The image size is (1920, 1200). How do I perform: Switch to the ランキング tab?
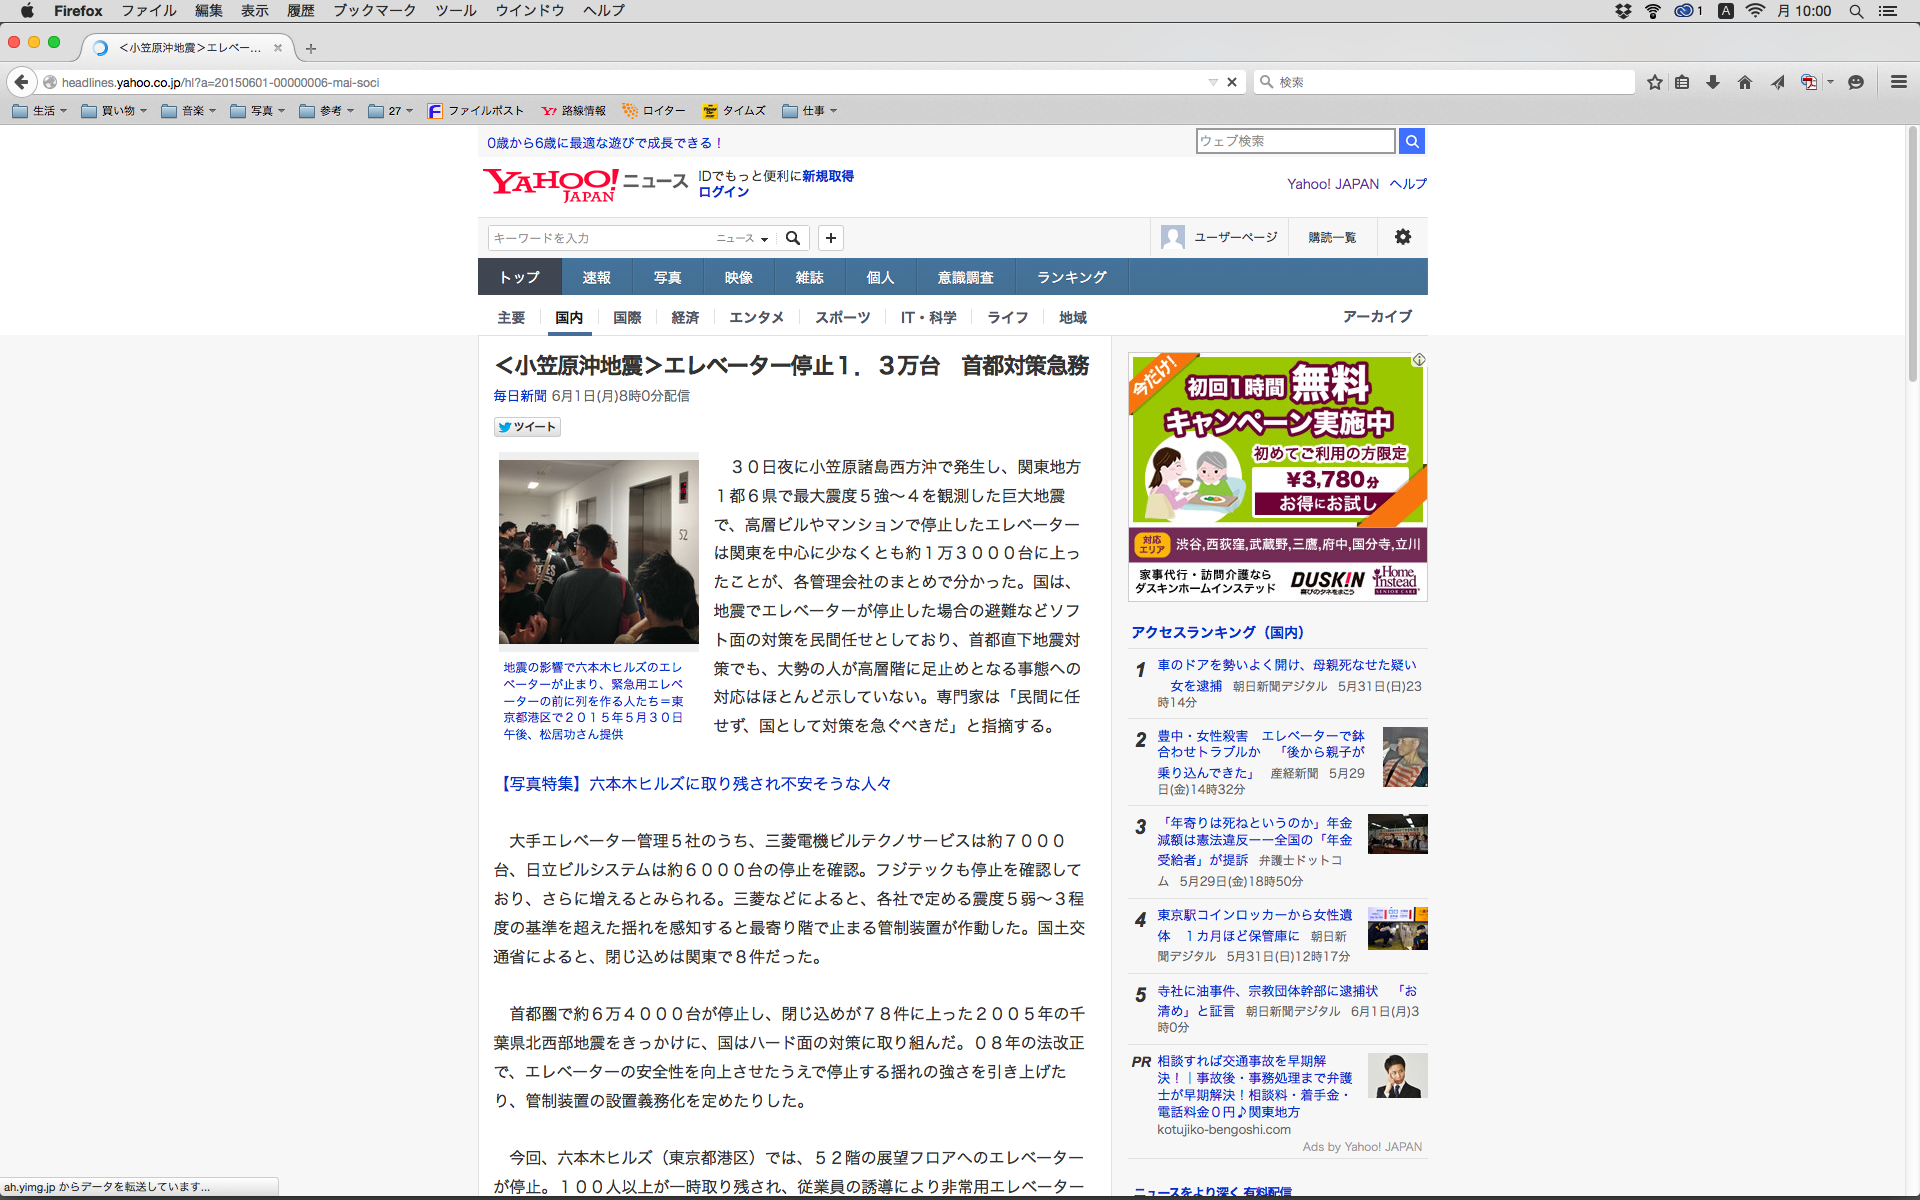[x=1071, y=277]
